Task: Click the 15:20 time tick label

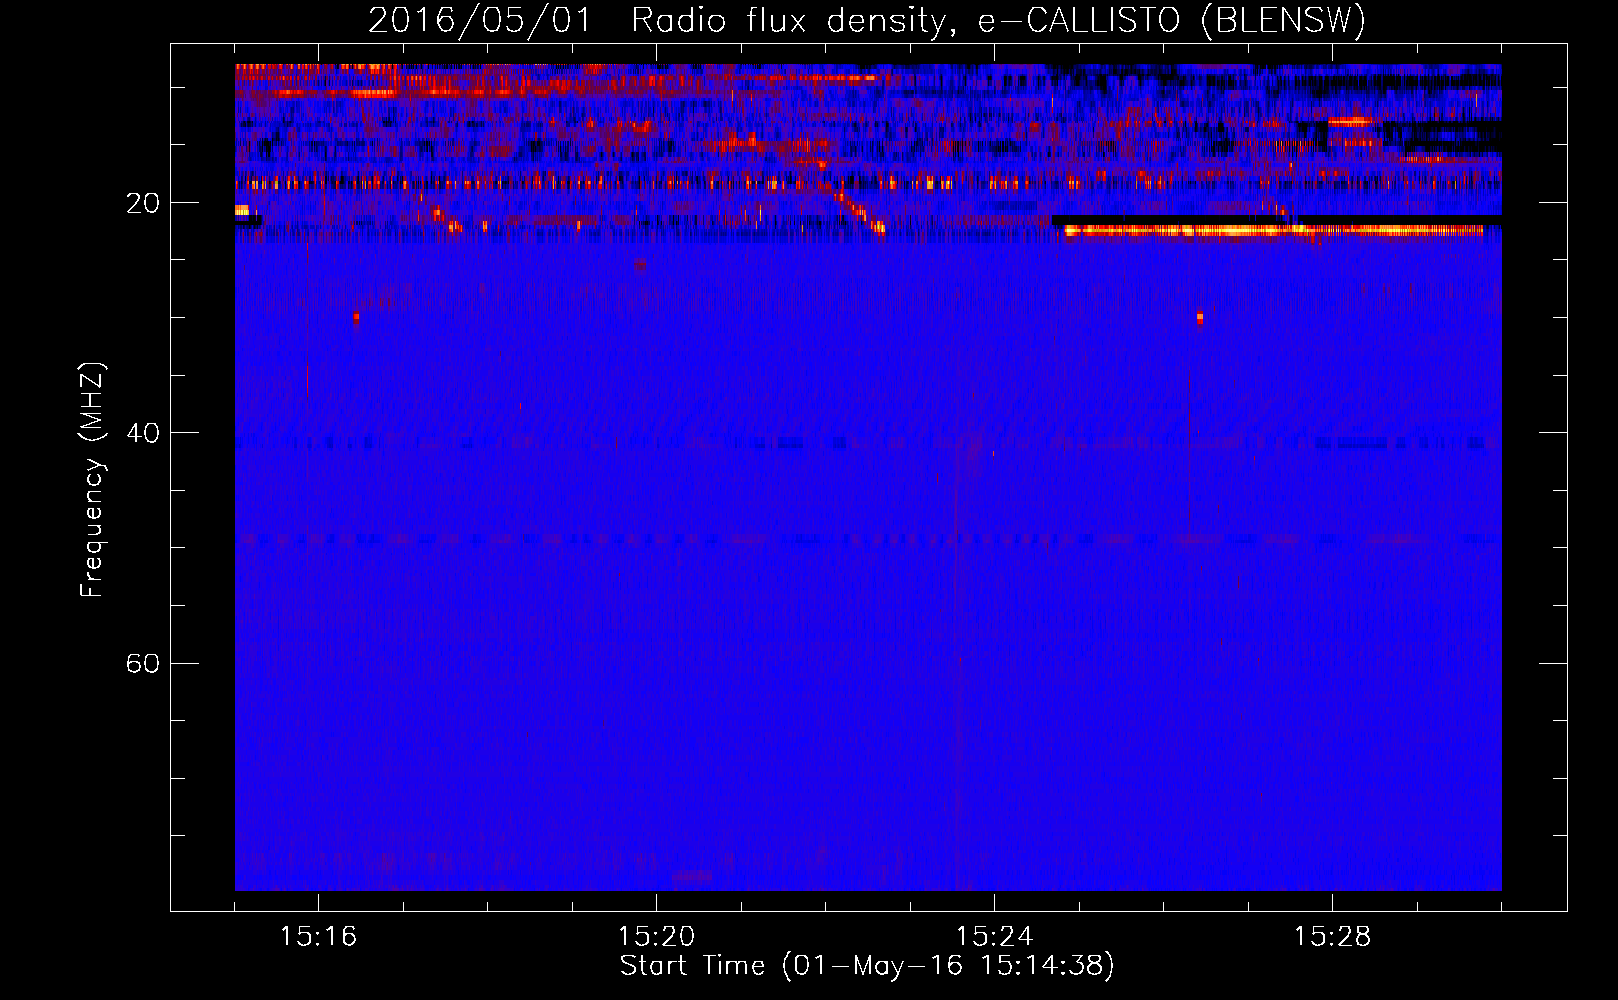Action: click(656, 936)
